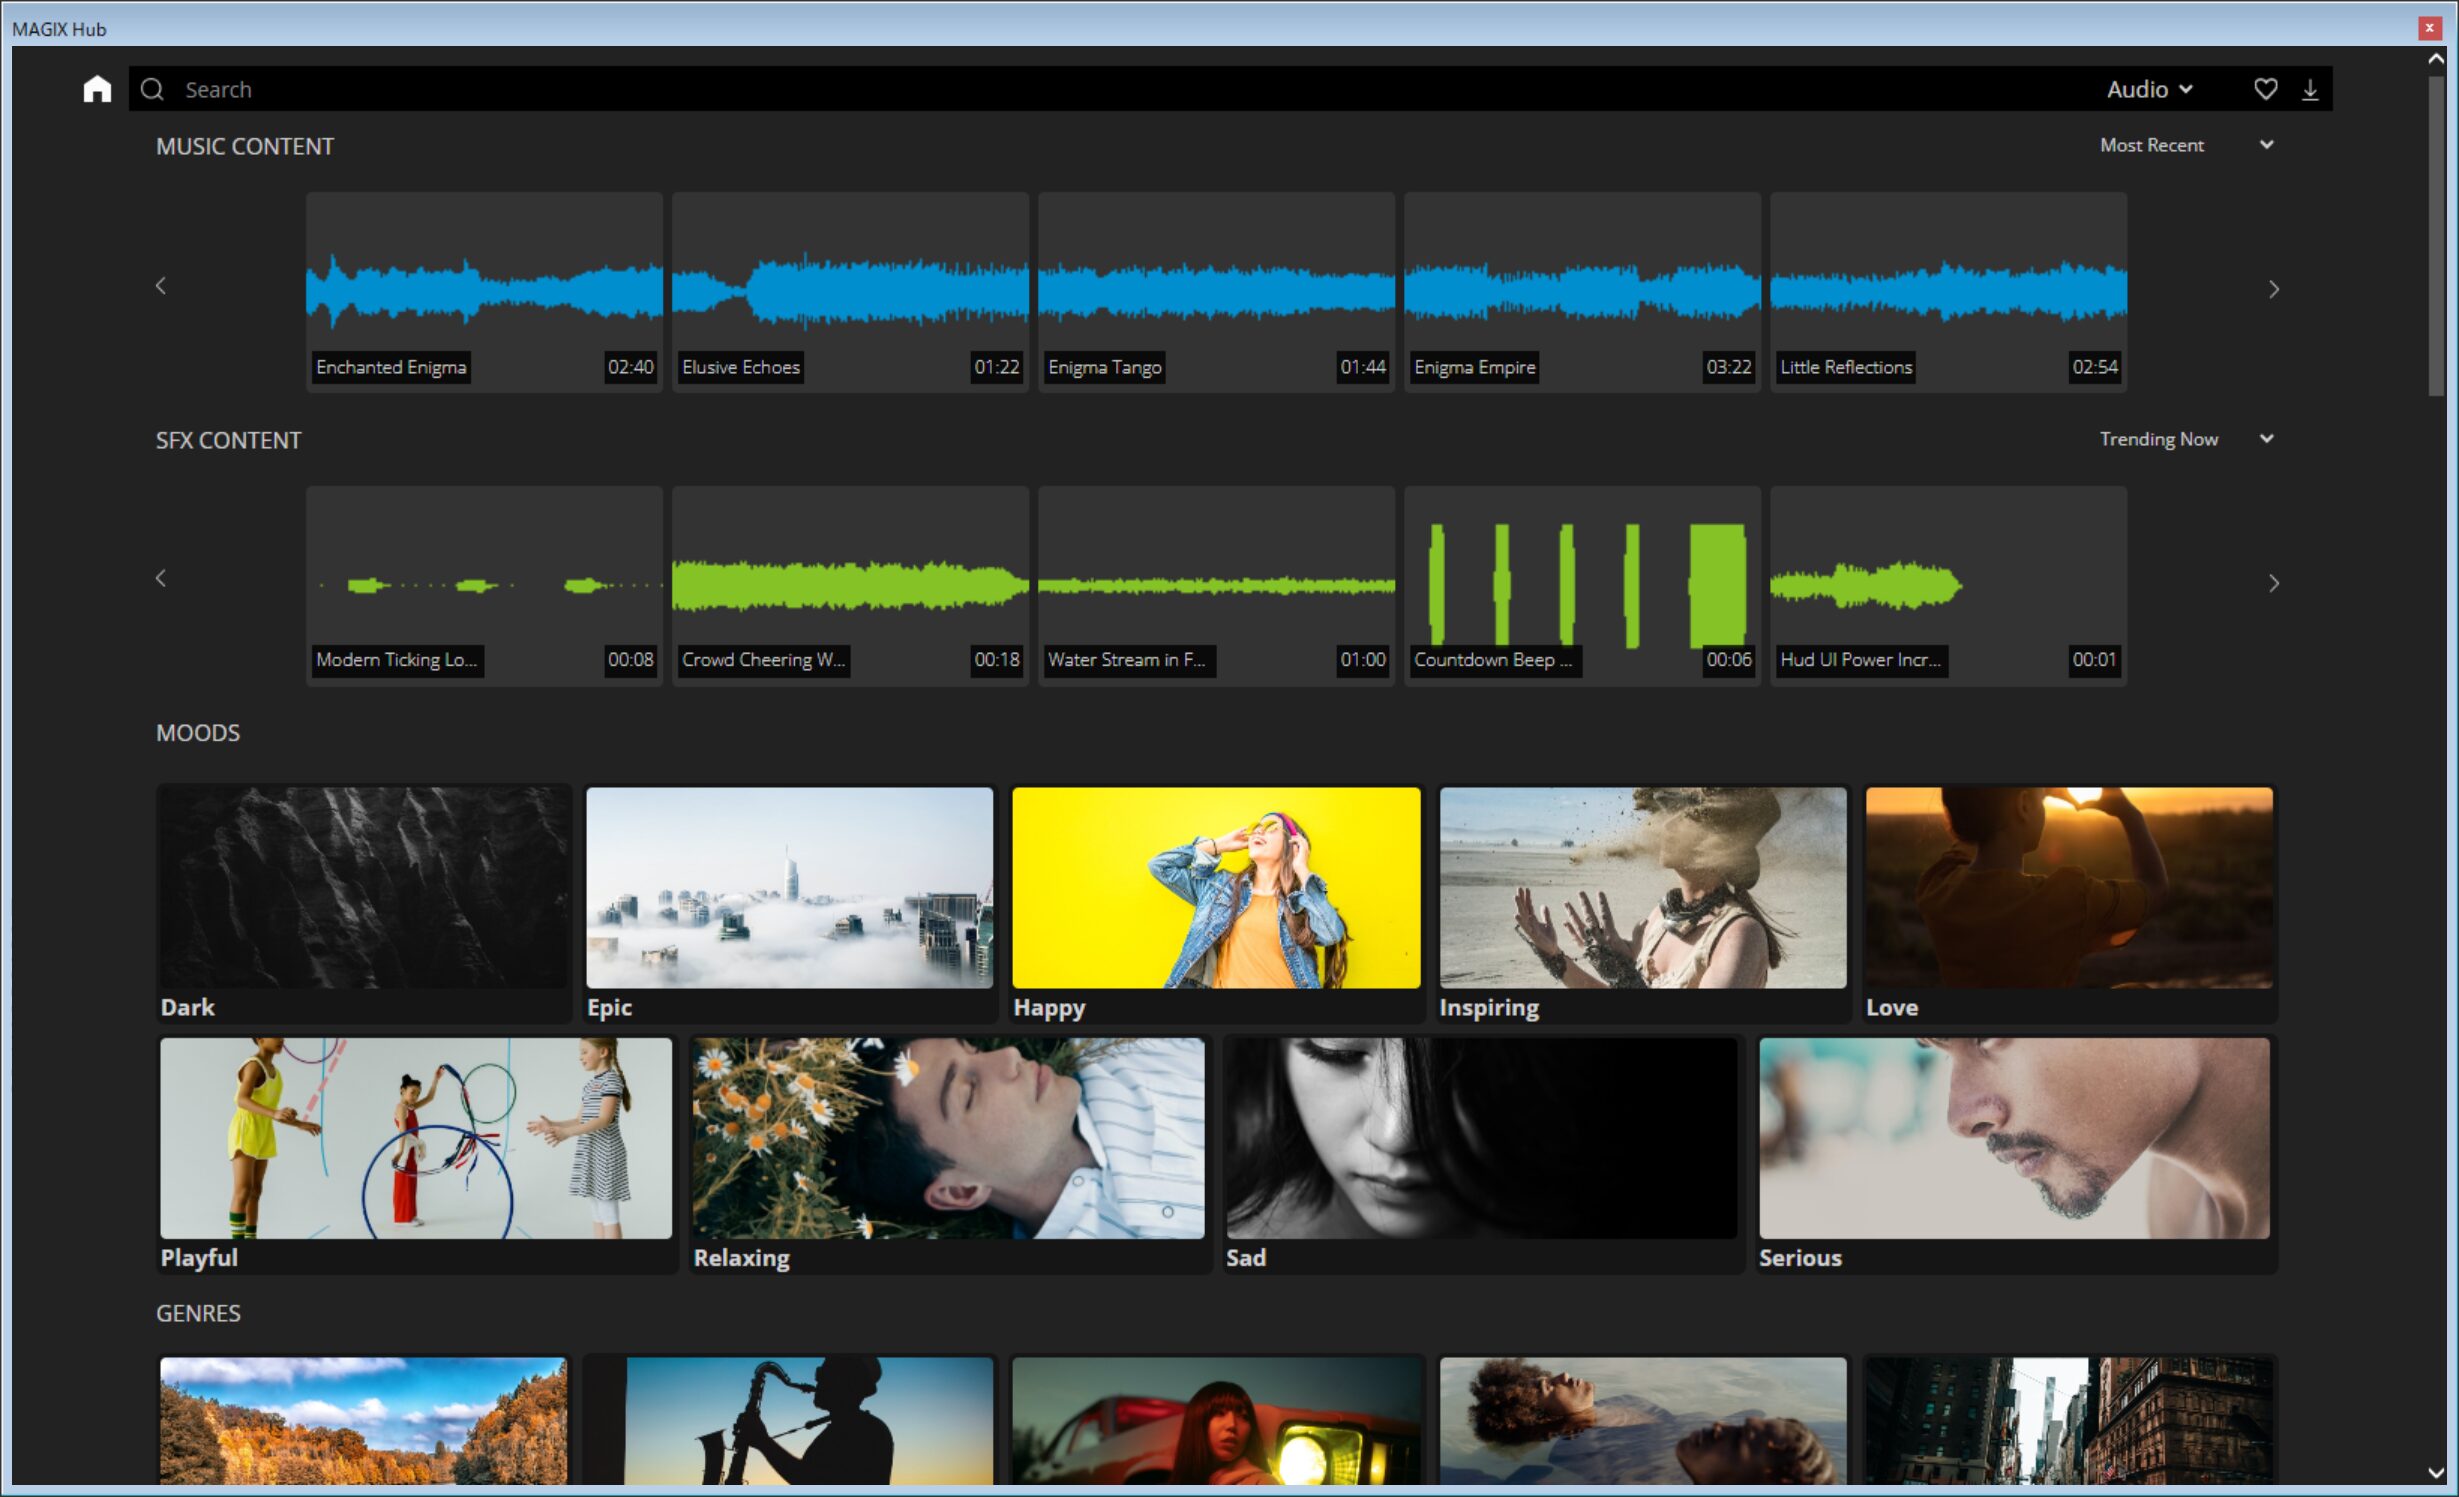Click the 02:40 duration label

tap(631, 367)
